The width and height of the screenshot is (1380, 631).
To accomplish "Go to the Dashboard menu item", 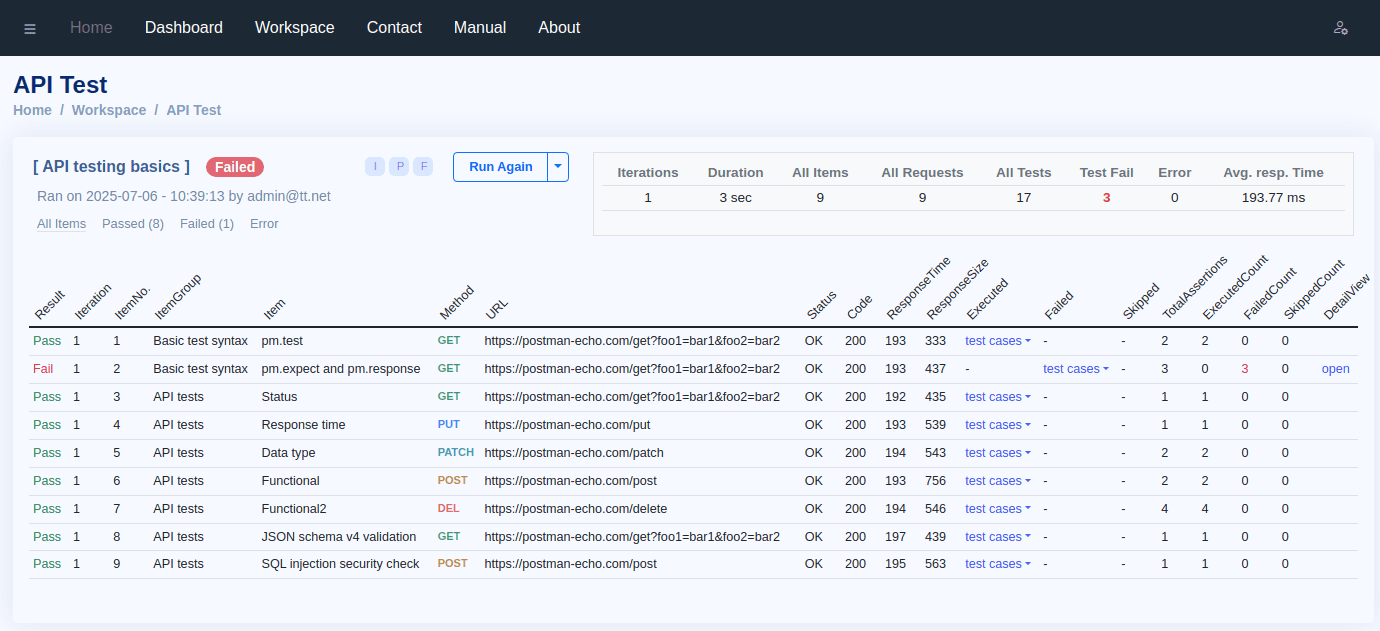I will (x=184, y=28).
